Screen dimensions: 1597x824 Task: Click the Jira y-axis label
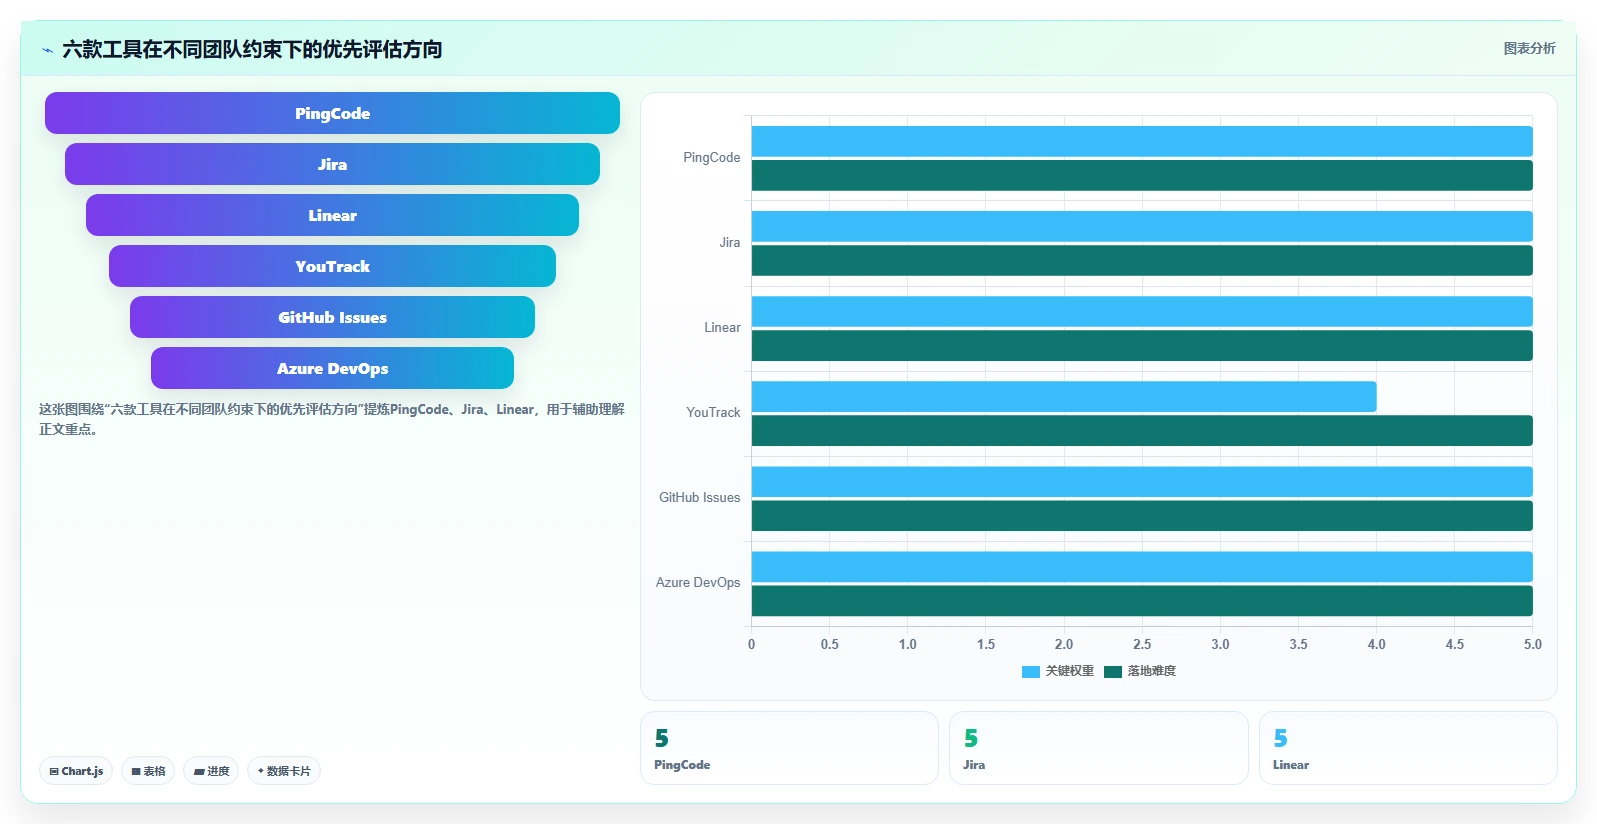(730, 243)
